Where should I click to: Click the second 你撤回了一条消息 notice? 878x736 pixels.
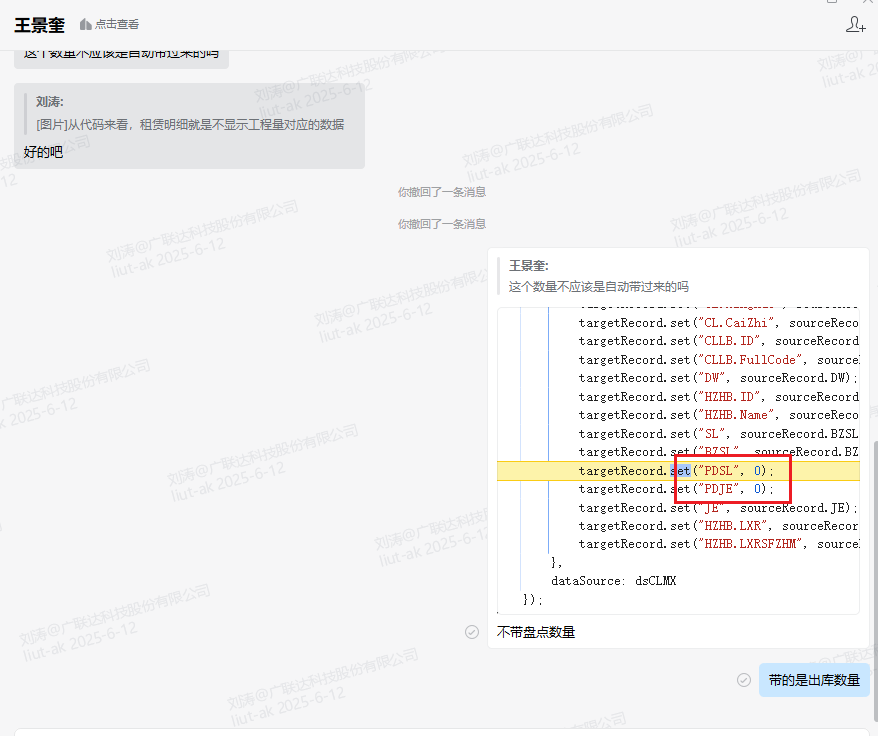pyautogui.click(x=442, y=224)
